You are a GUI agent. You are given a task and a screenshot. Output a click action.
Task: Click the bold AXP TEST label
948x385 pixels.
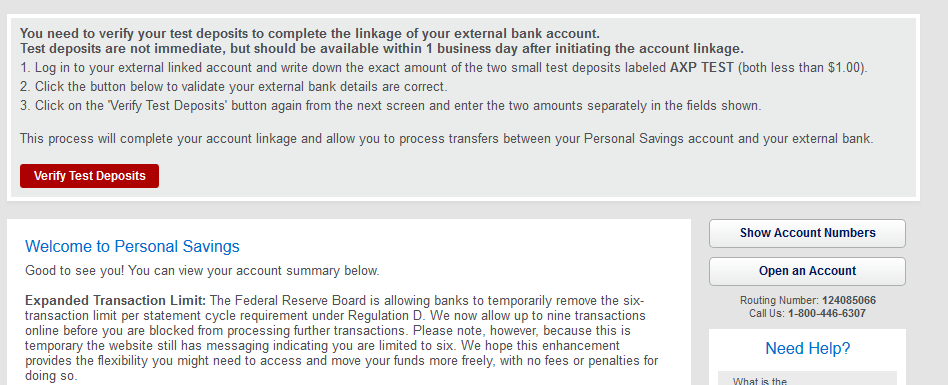point(701,68)
